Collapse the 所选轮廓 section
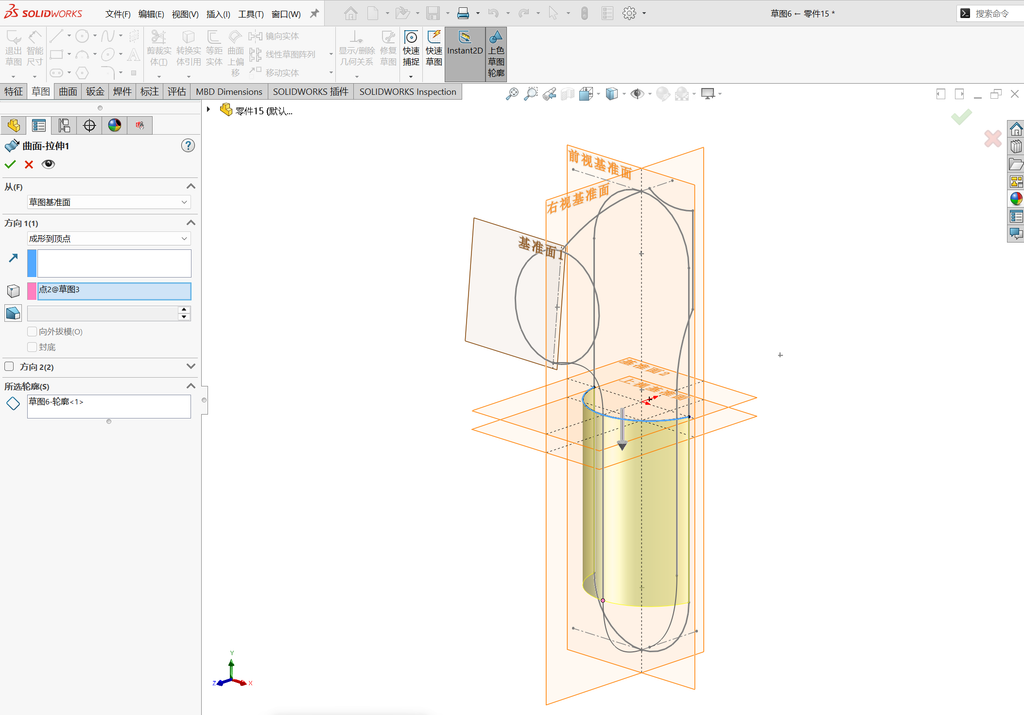1024x715 pixels. [x=191, y=386]
